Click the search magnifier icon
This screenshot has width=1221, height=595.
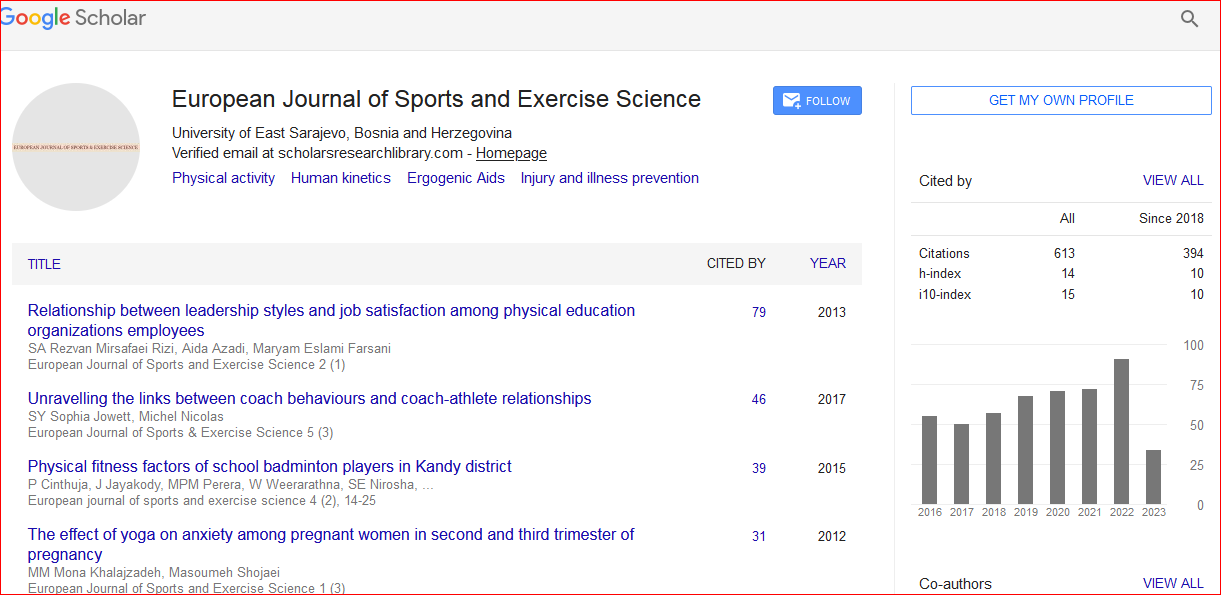[x=1189, y=19]
